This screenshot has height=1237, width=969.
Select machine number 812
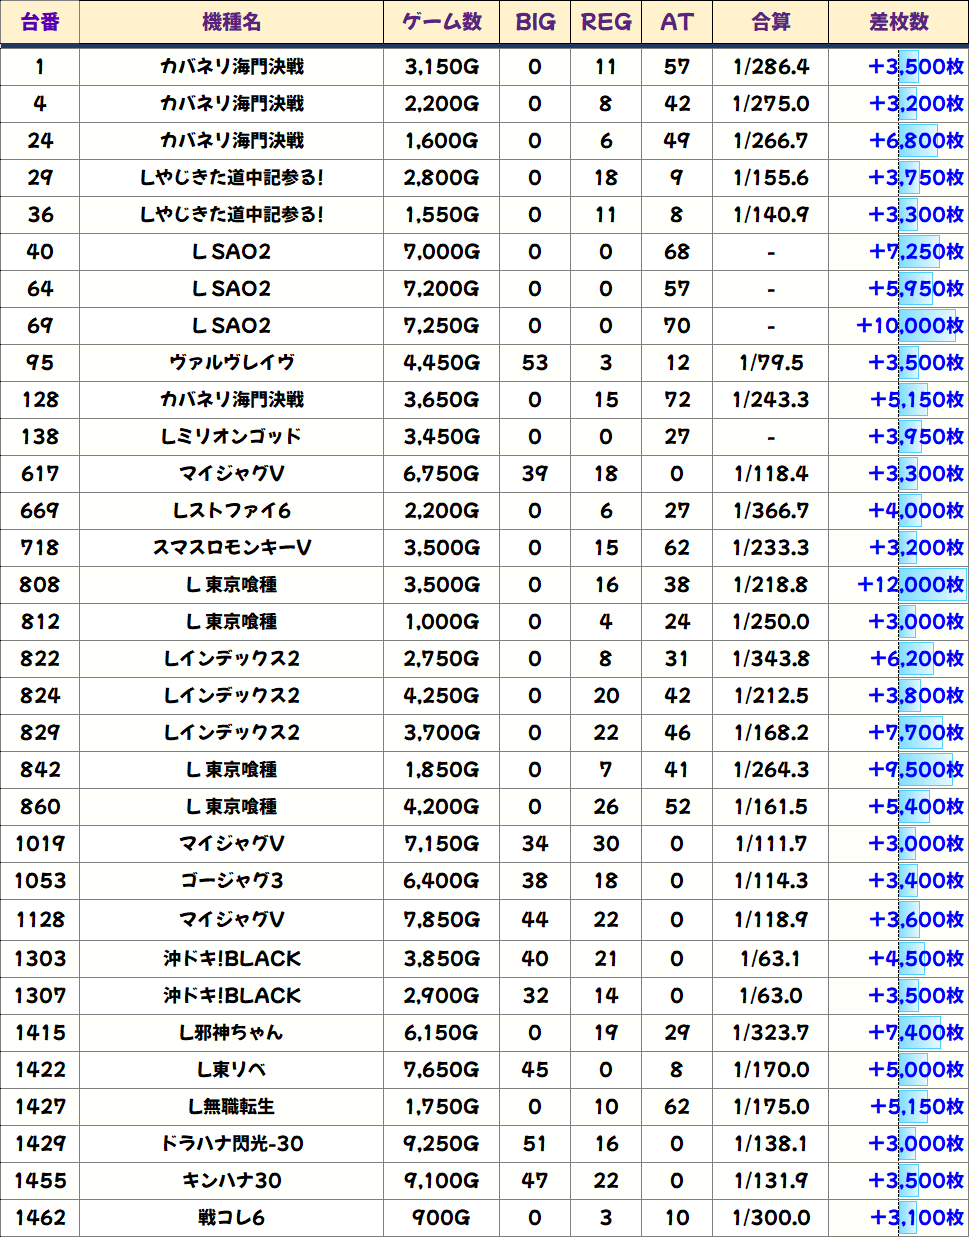tap(40, 622)
